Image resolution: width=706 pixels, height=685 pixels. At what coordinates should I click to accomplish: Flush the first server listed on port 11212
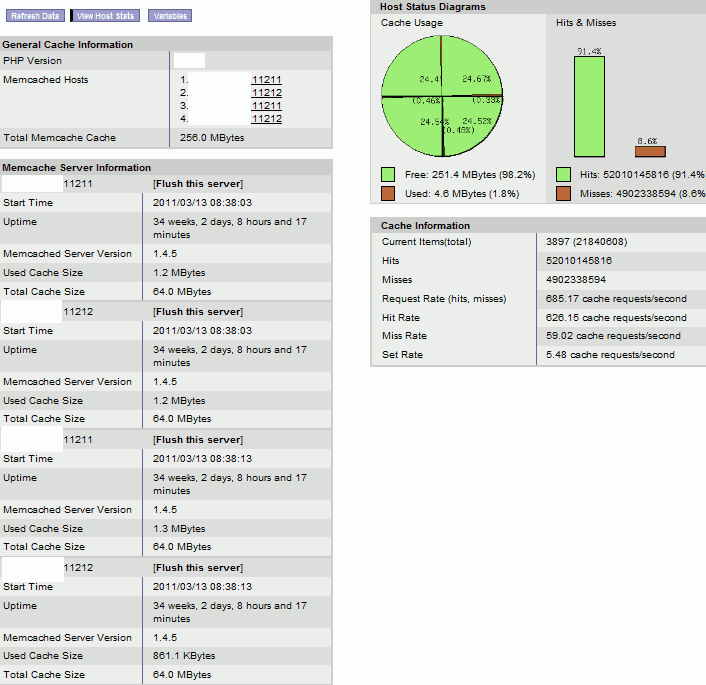point(198,312)
